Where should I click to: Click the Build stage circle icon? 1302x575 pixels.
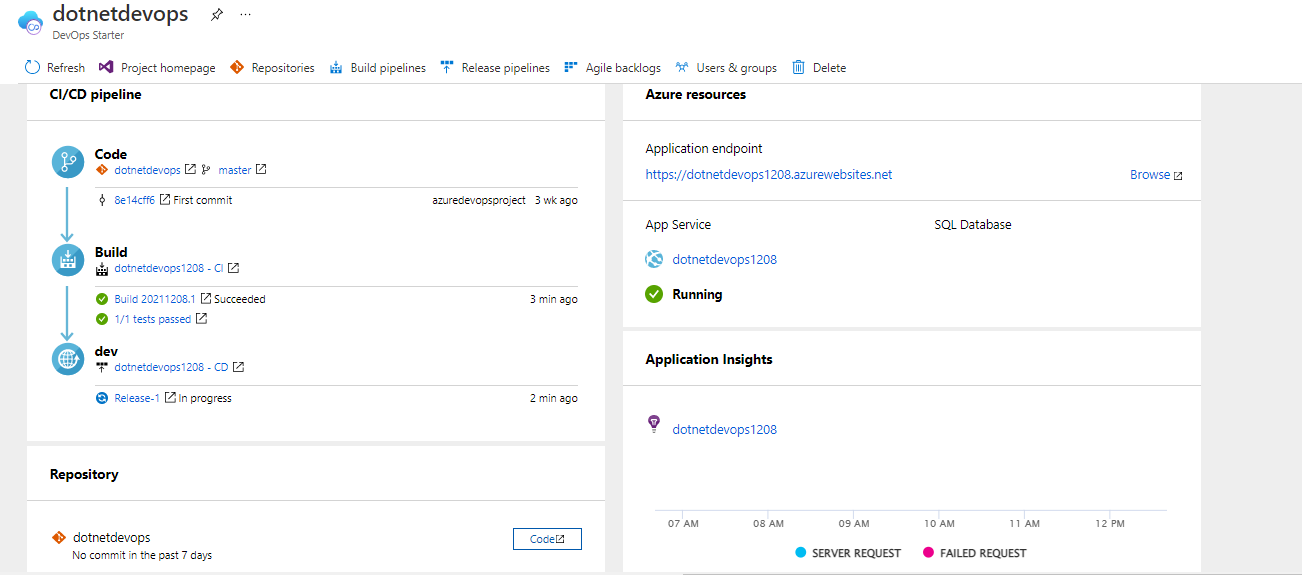coord(68,260)
